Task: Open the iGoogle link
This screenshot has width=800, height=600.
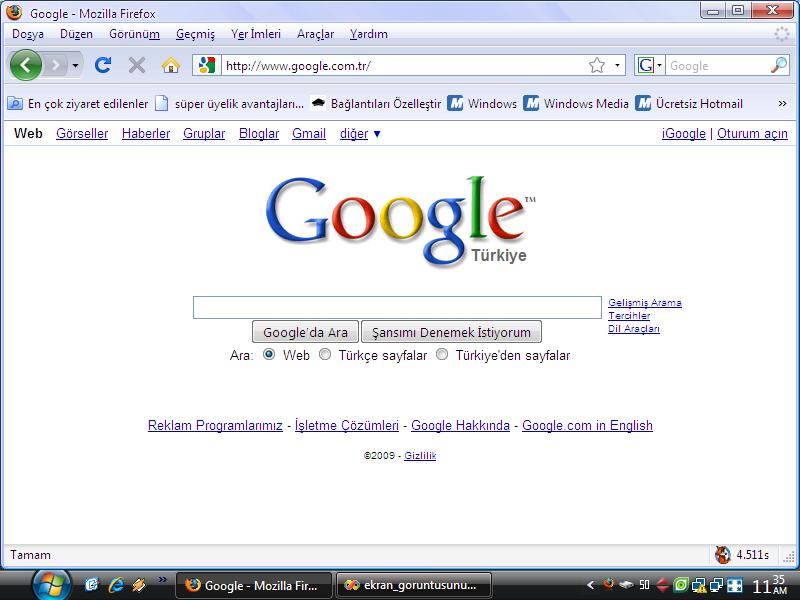Action: tap(684, 134)
